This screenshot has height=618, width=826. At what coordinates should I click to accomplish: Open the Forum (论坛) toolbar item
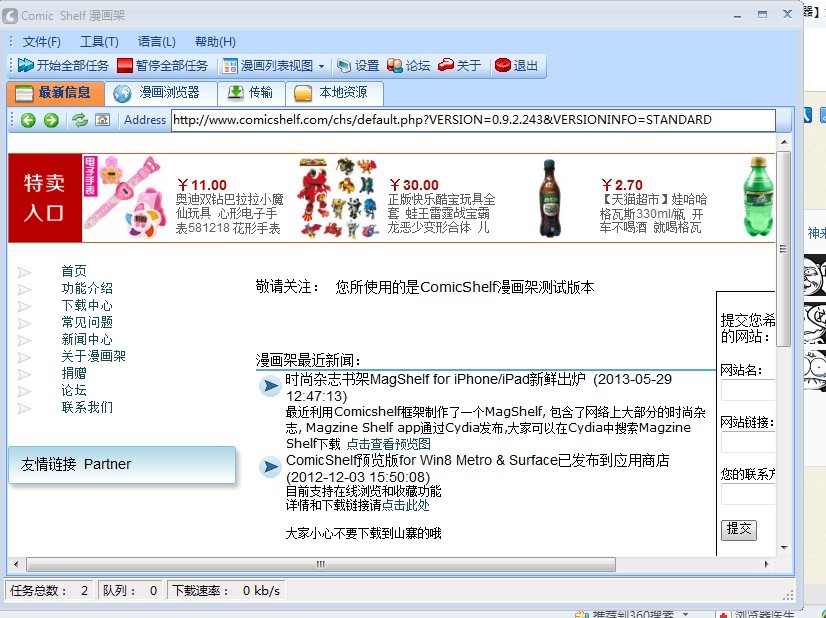pyautogui.click(x=408, y=65)
